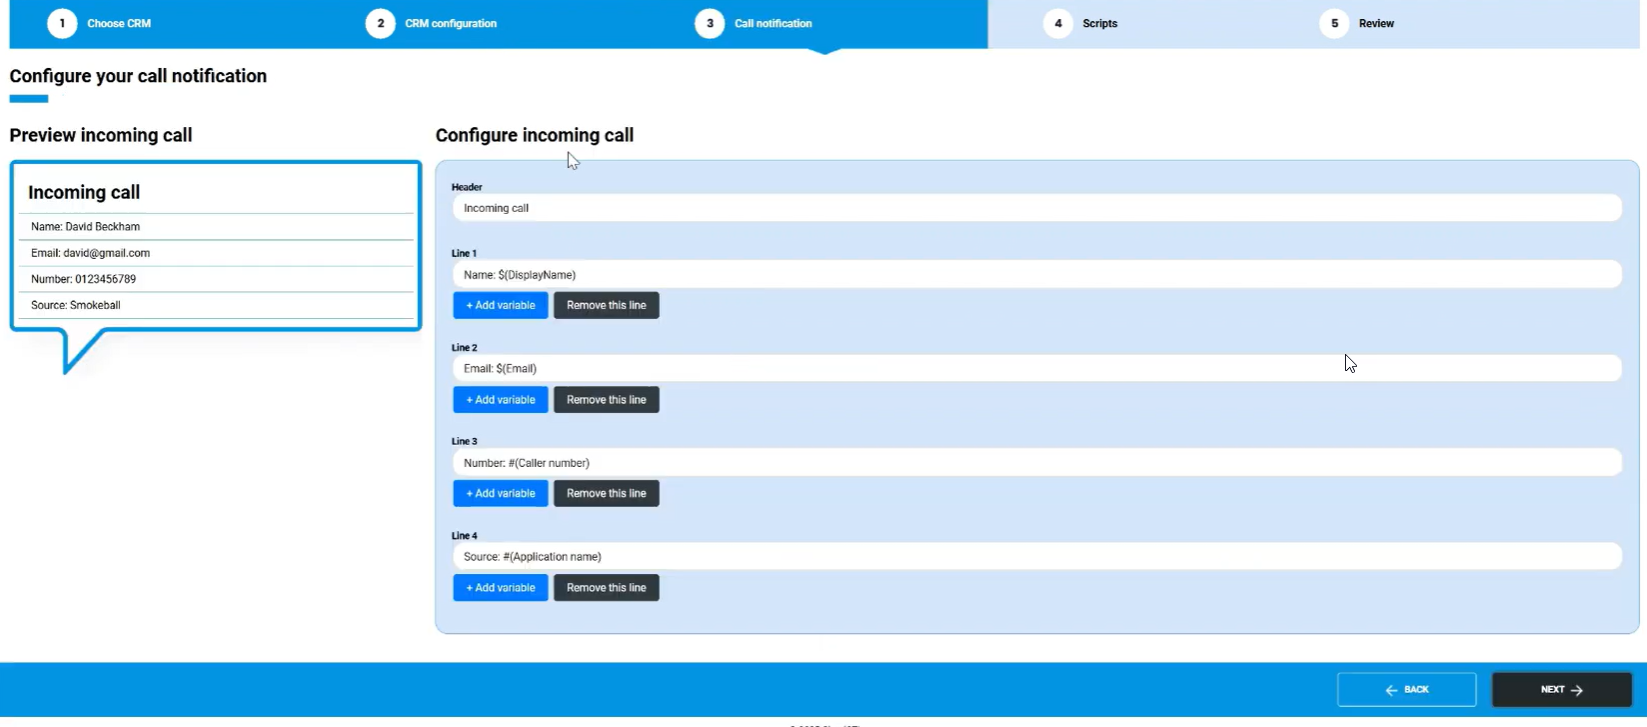1647x727 pixels.
Task: Click step 4 circle for Scripts
Action: tap(1058, 23)
